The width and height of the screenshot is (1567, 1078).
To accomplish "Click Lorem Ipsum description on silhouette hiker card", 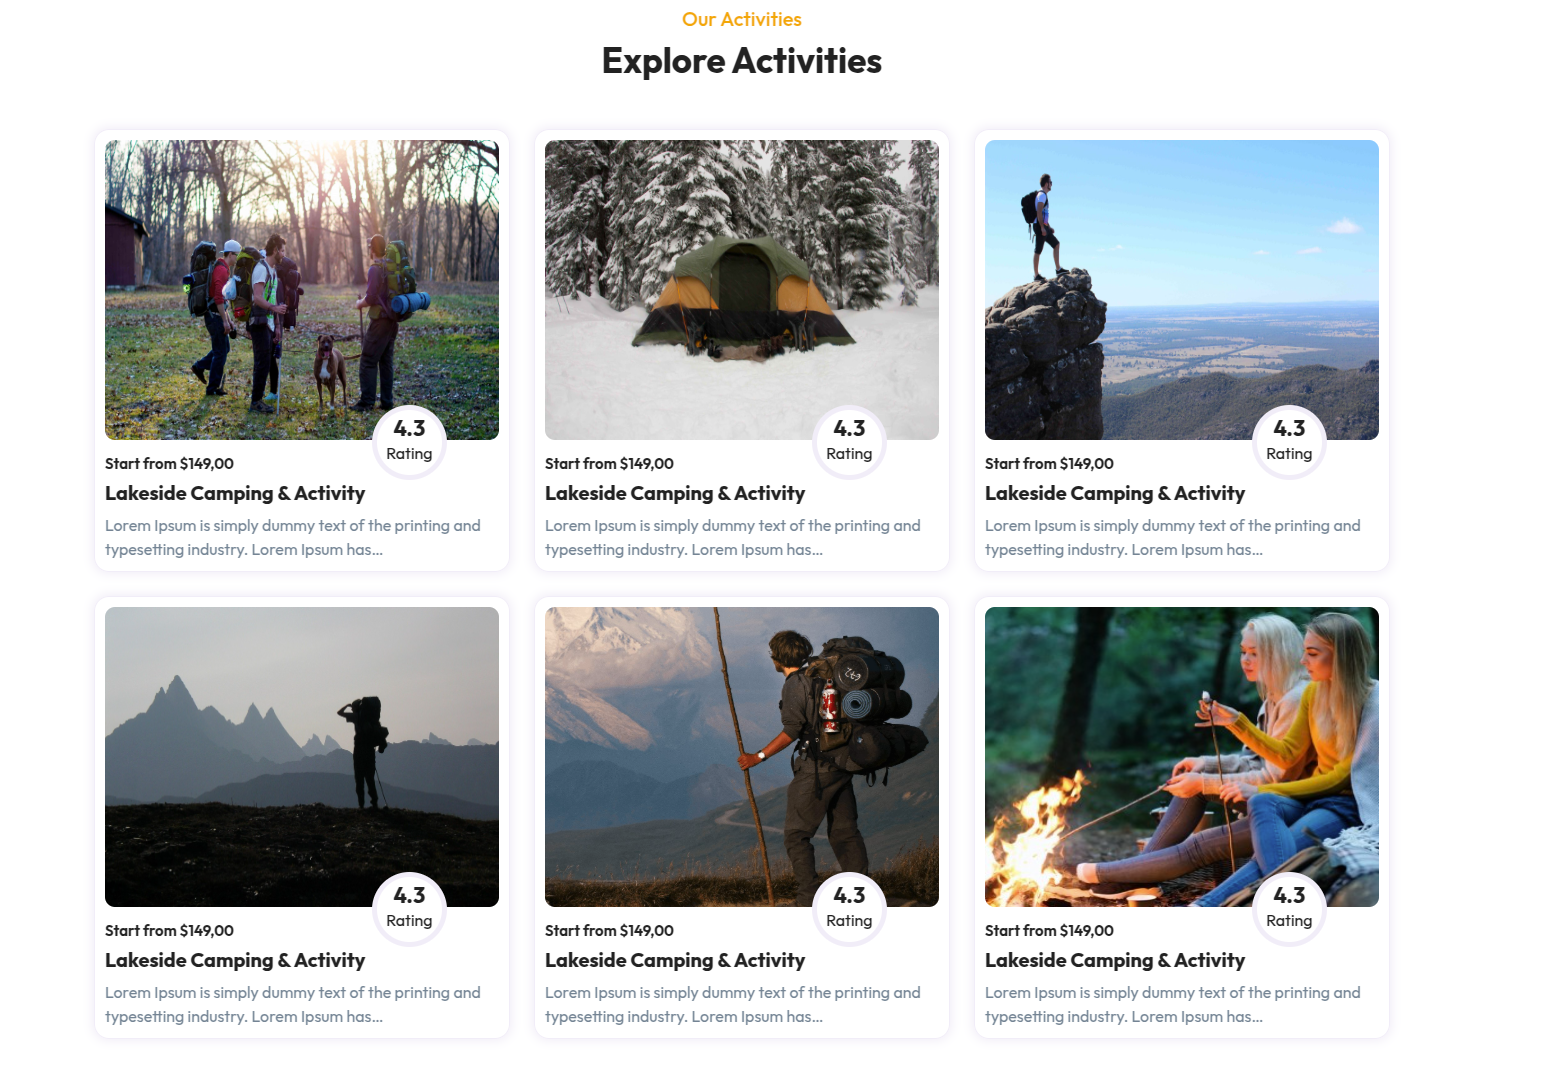I will click(x=293, y=1005).
